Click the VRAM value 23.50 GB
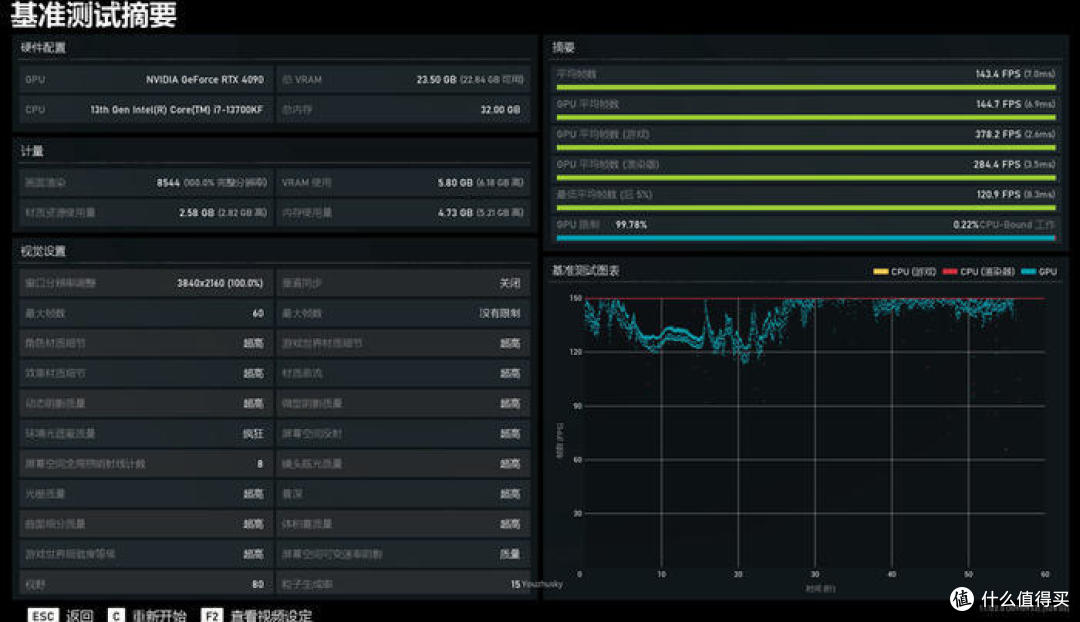This screenshot has width=1080, height=622. point(436,80)
